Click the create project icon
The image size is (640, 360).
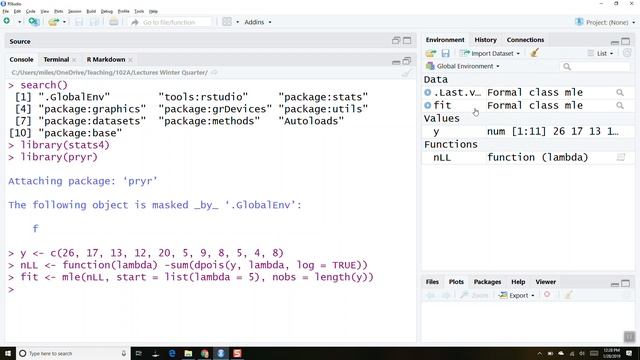[34, 22]
